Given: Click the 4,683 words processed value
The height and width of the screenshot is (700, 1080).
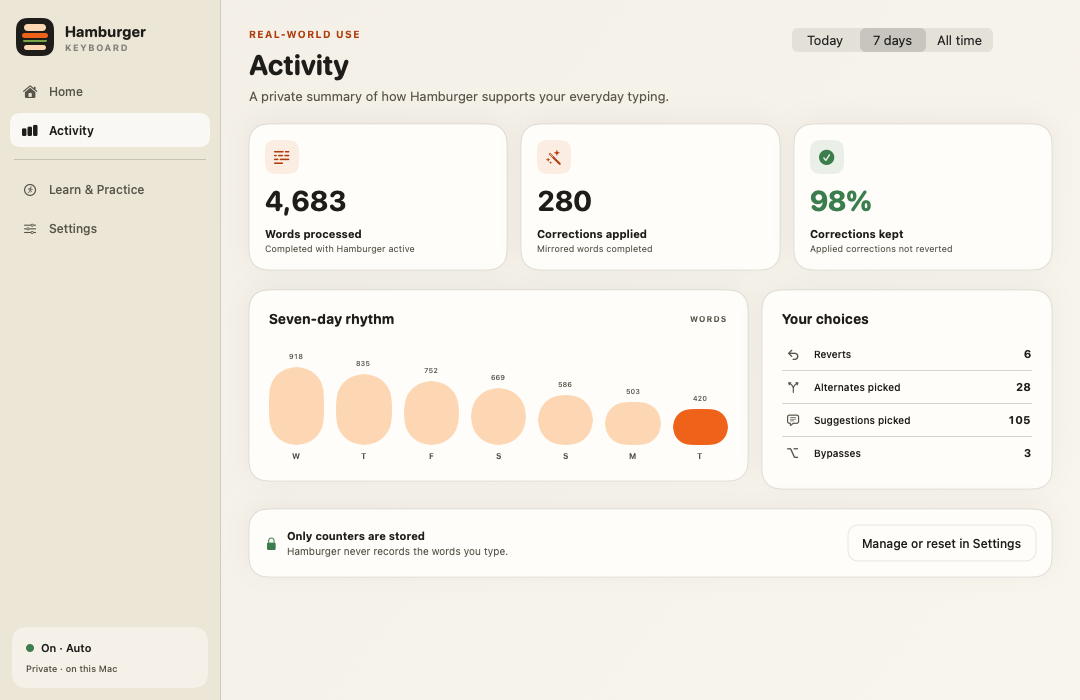Looking at the screenshot, I should pyautogui.click(x=306, y=201).
